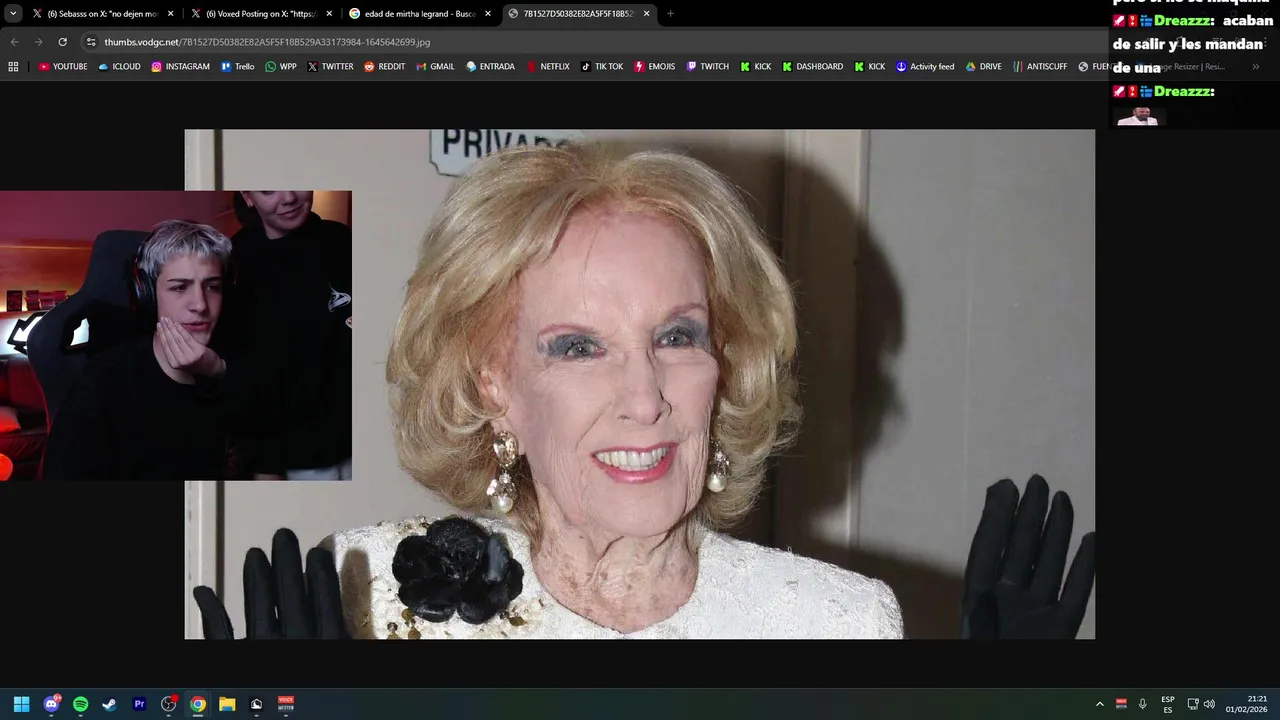Viewport: 1280px width, 720px height.
Task: Open Spotify from the taskbar
Action: 80,704
